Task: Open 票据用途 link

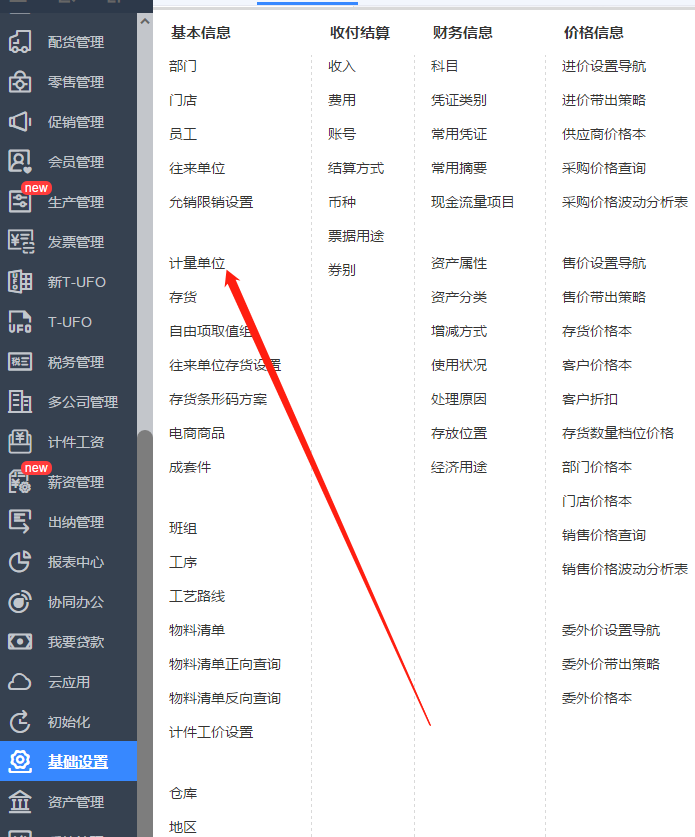Action: pyautogui.click(x=356, y=236)
